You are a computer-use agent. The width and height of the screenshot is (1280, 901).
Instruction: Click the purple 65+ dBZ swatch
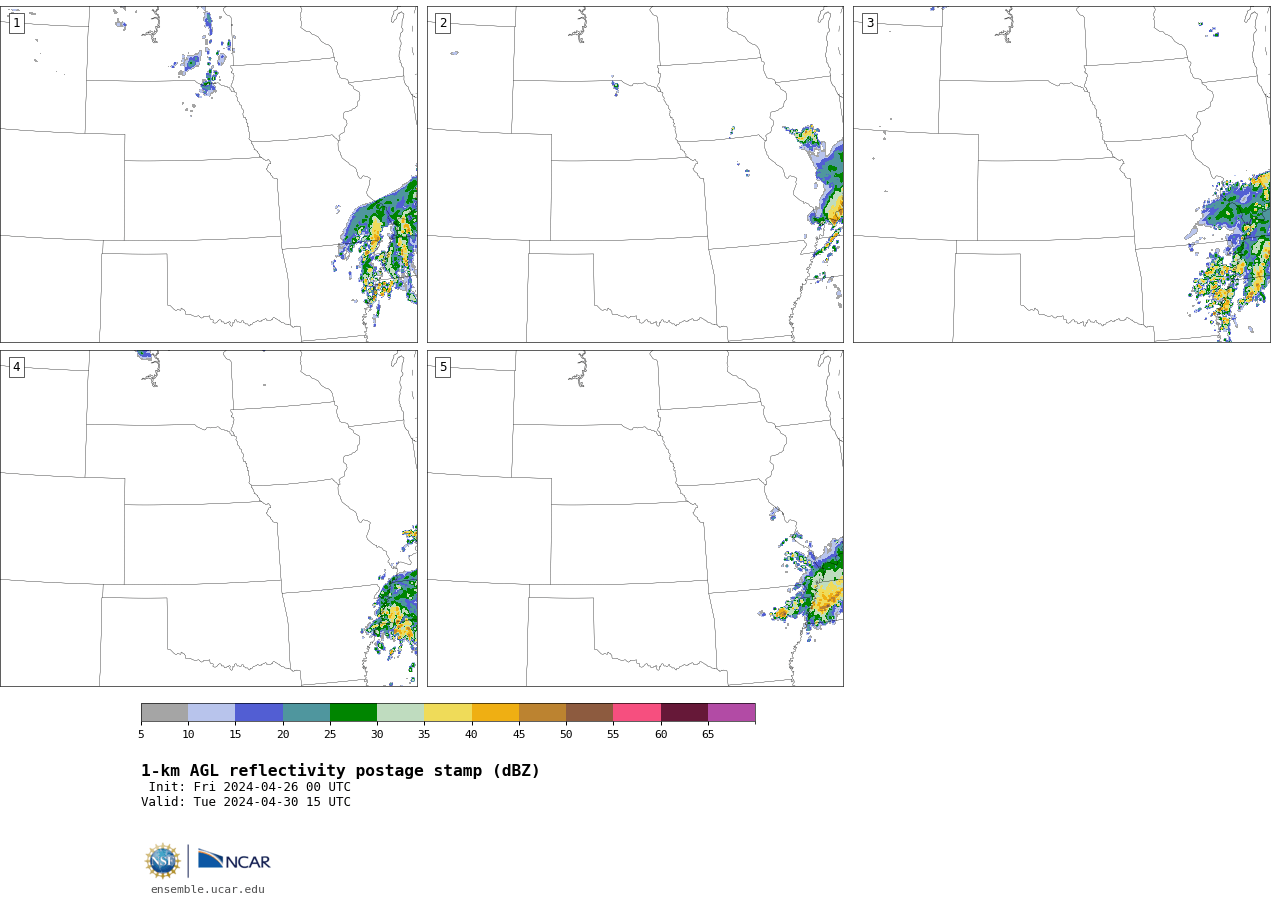point(731,713)
